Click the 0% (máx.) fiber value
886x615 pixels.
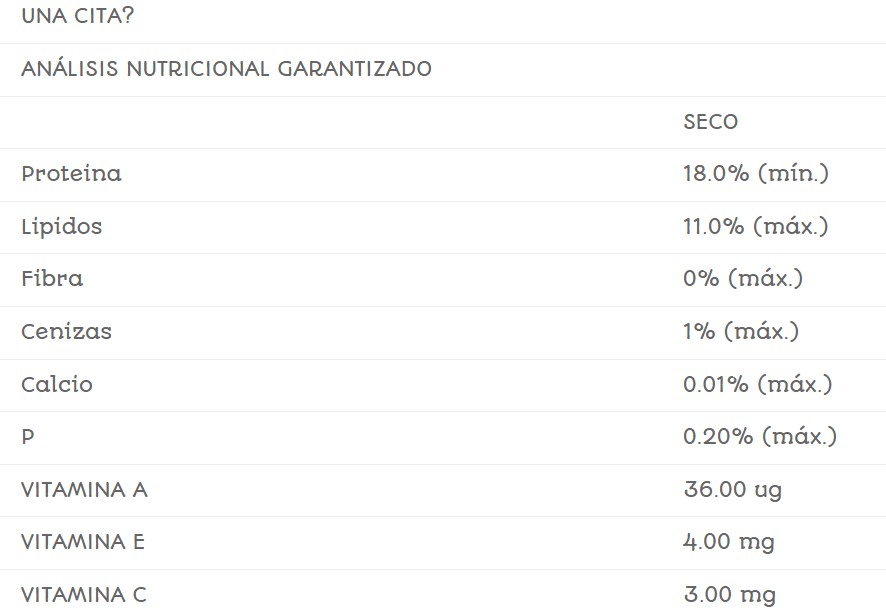[x=743, y=279]
